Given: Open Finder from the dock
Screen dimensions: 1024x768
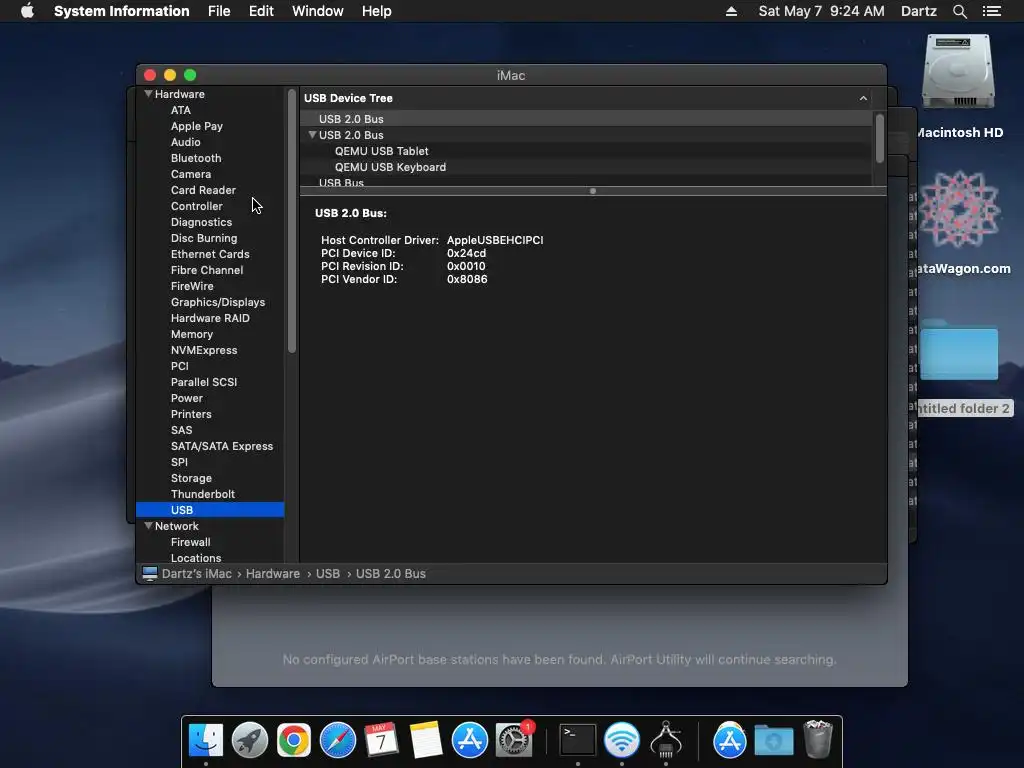Looking at the screenshot, I should [x=206, y=741].
